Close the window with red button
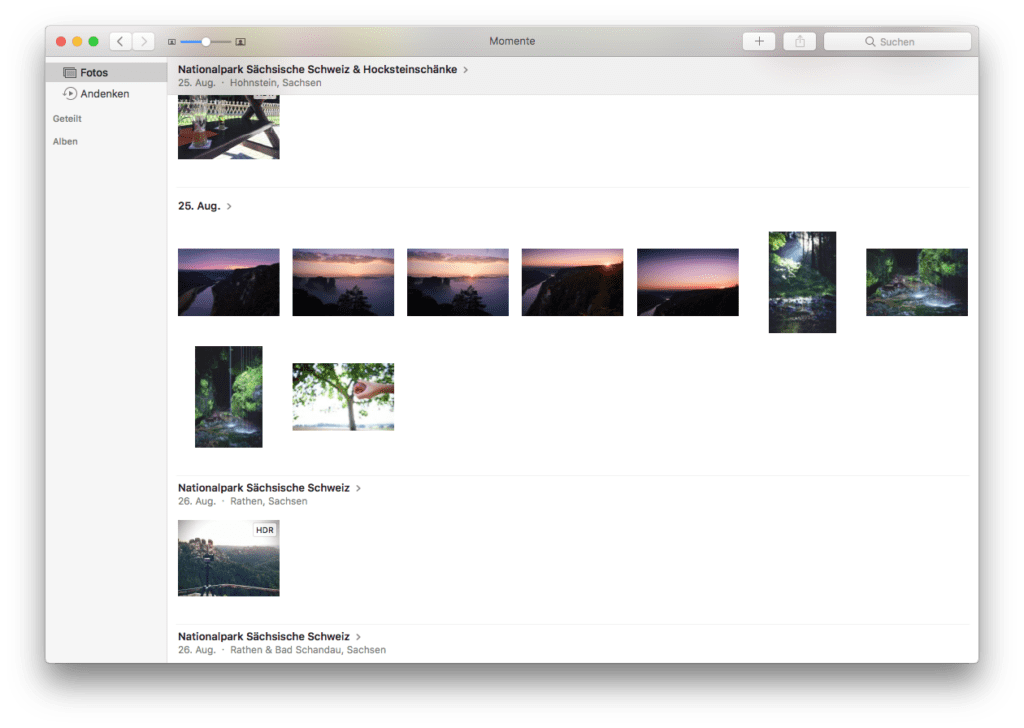 (61, 41)
